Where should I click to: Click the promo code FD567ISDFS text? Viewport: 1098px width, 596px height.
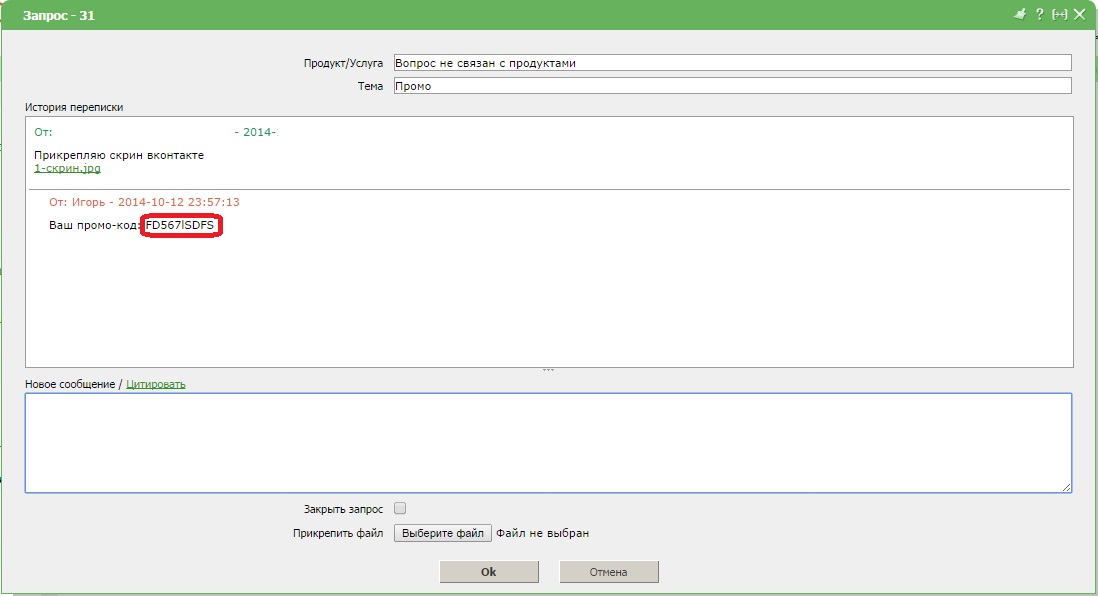[x=181, y=226]
